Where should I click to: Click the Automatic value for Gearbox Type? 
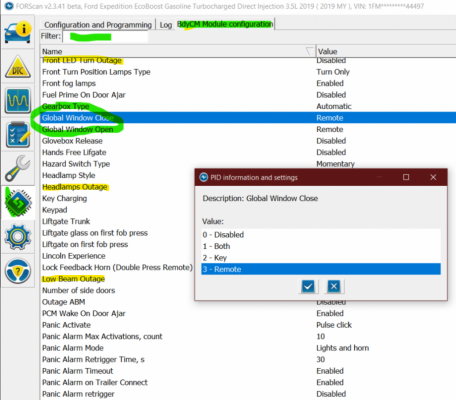click(334, 106)
